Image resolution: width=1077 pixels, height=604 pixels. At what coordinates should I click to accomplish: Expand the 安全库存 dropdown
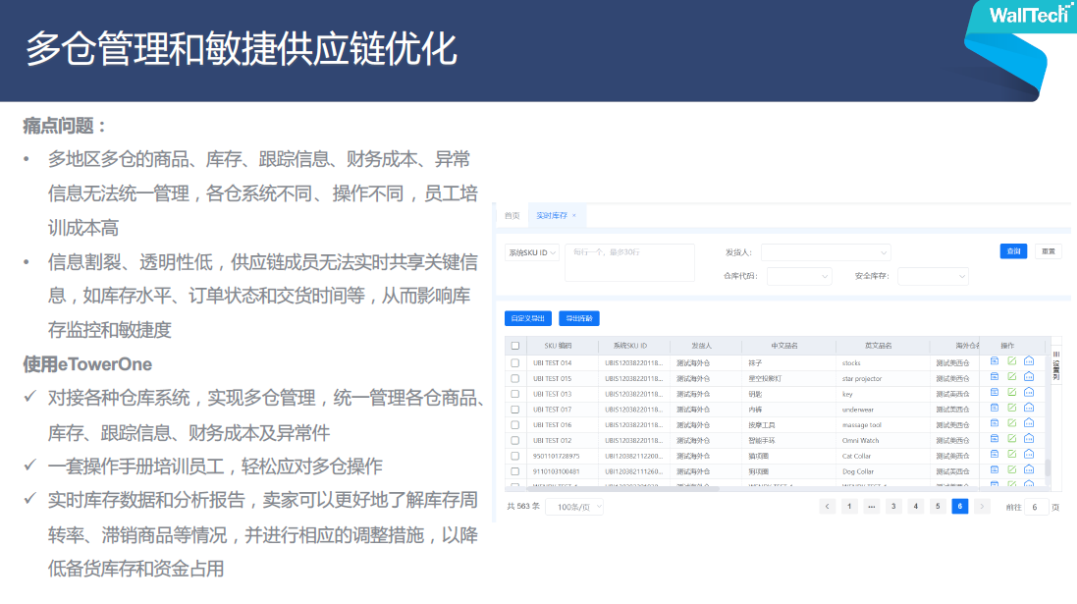(x=933, y=276)
